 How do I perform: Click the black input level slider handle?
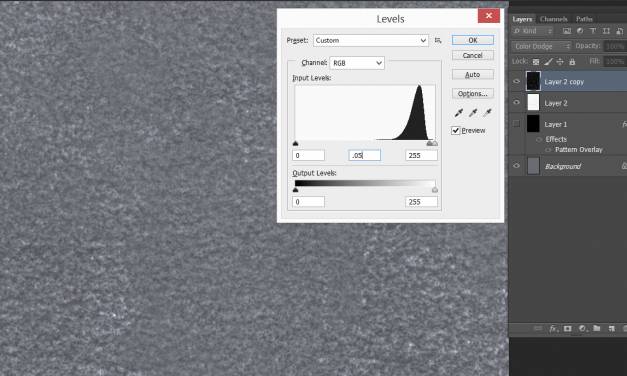296,143
